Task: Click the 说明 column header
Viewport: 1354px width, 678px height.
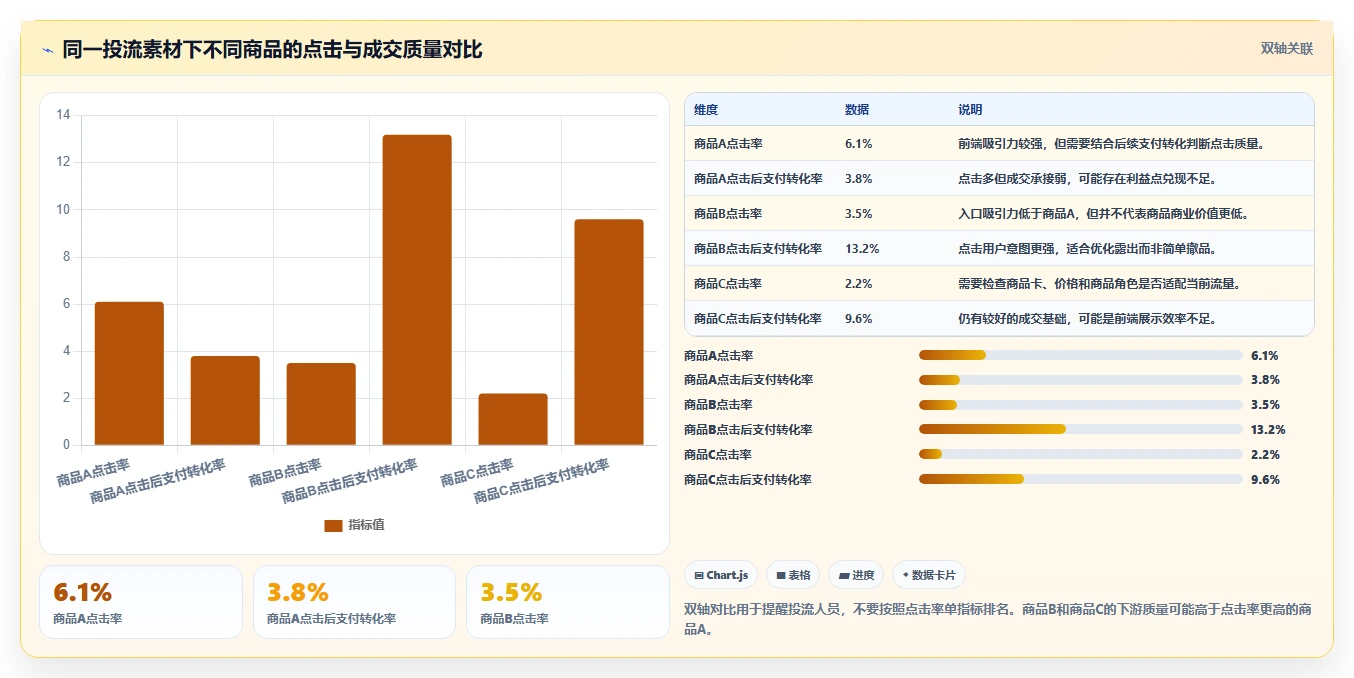Action: click(x=970, y=110)
